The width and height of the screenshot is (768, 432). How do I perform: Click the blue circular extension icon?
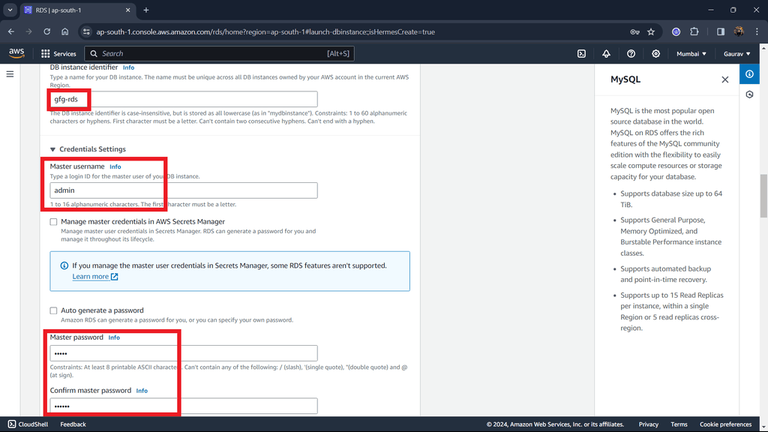pyautogui.click(x=676, y=32)
